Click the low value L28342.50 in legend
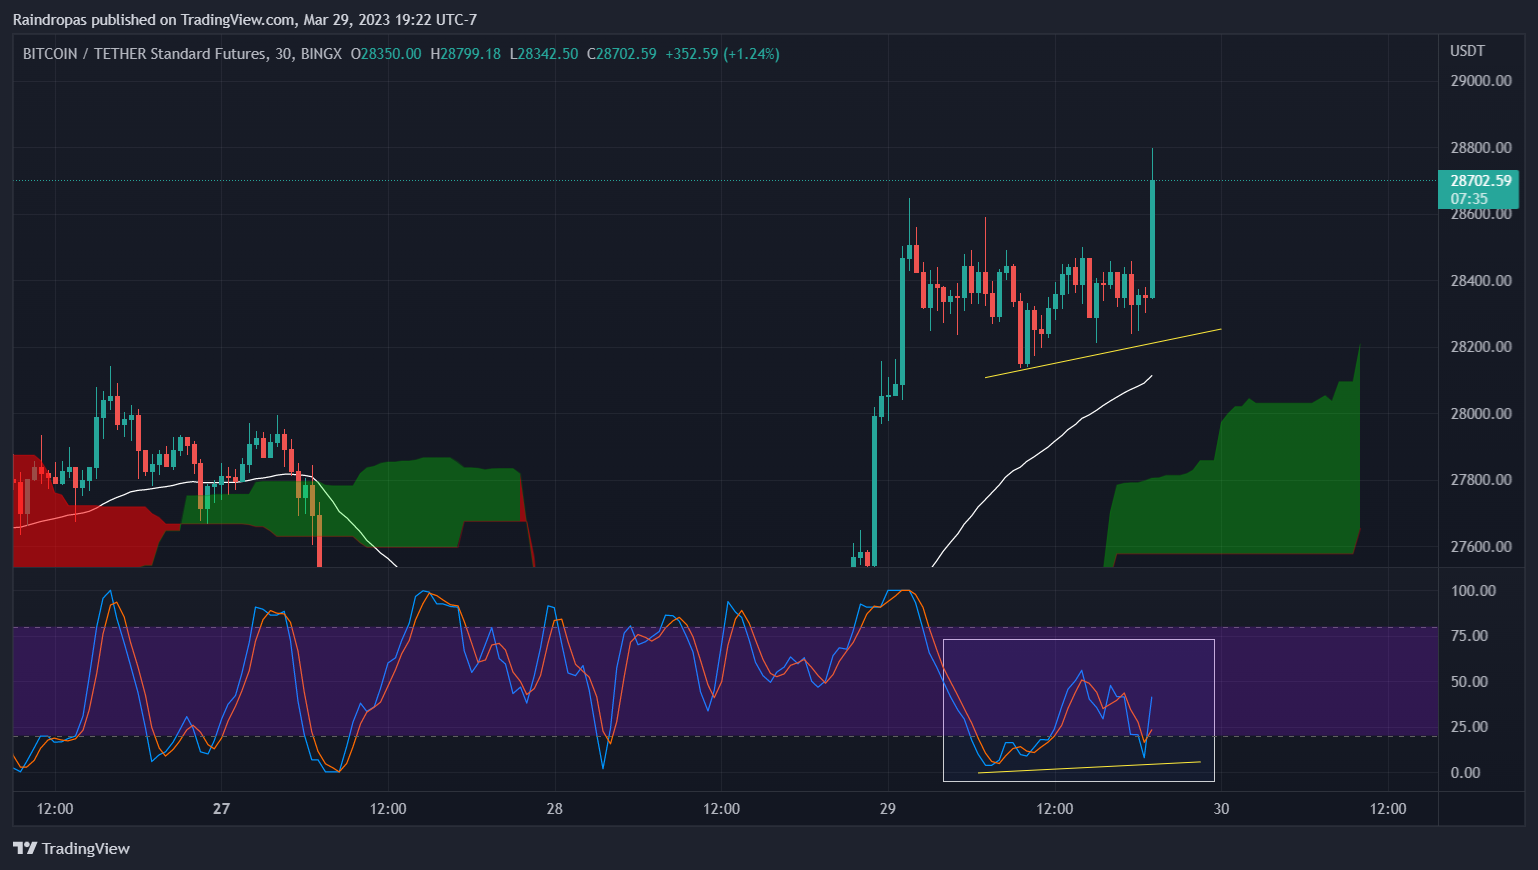 (x=544, y=53)
